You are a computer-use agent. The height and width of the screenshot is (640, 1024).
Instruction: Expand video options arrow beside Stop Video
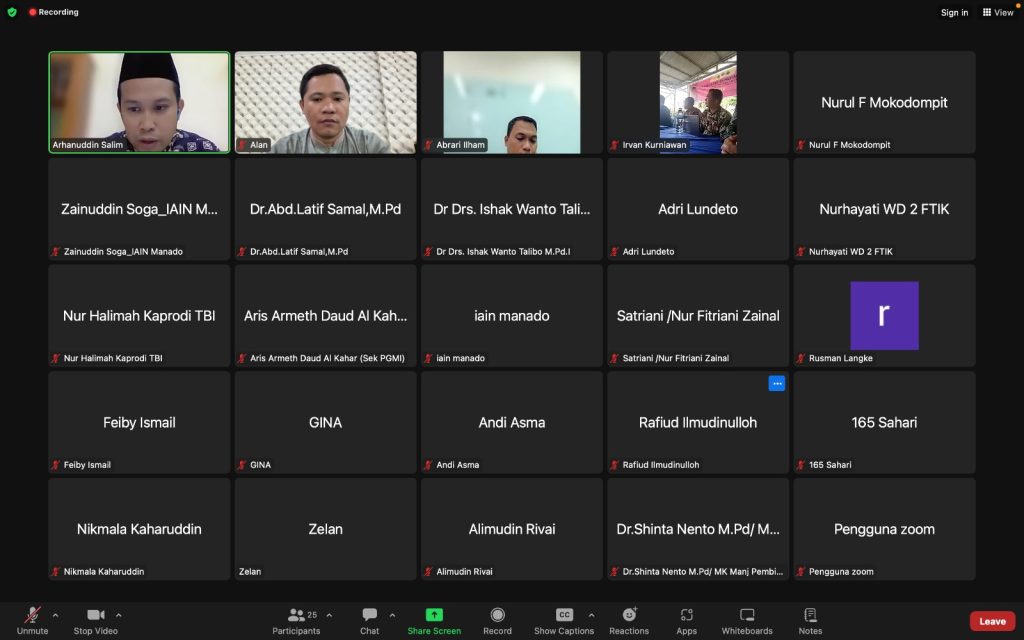(119, 615)
